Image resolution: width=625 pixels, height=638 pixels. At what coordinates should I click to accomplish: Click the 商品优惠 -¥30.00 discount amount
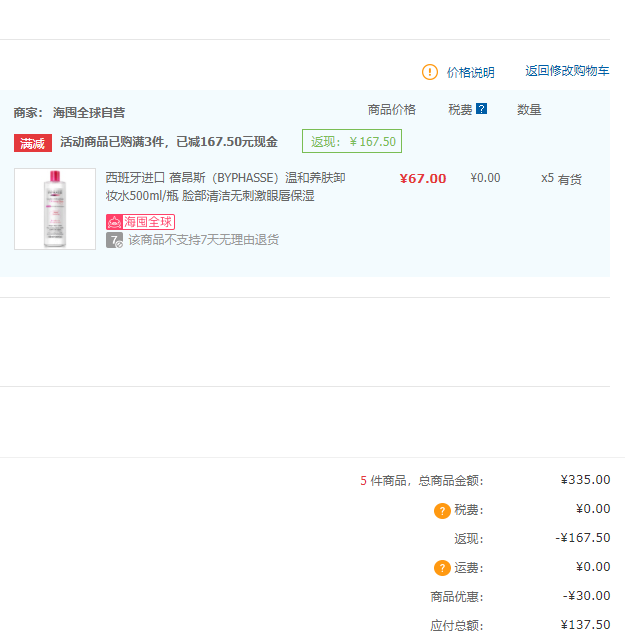586,596
